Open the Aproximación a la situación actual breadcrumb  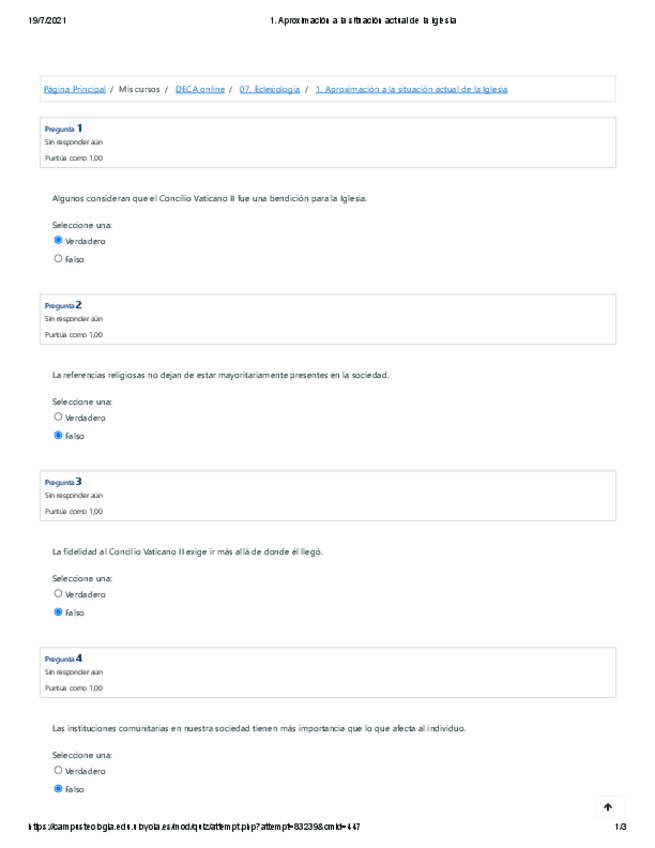pyautogui.click(x=411, y=89)
